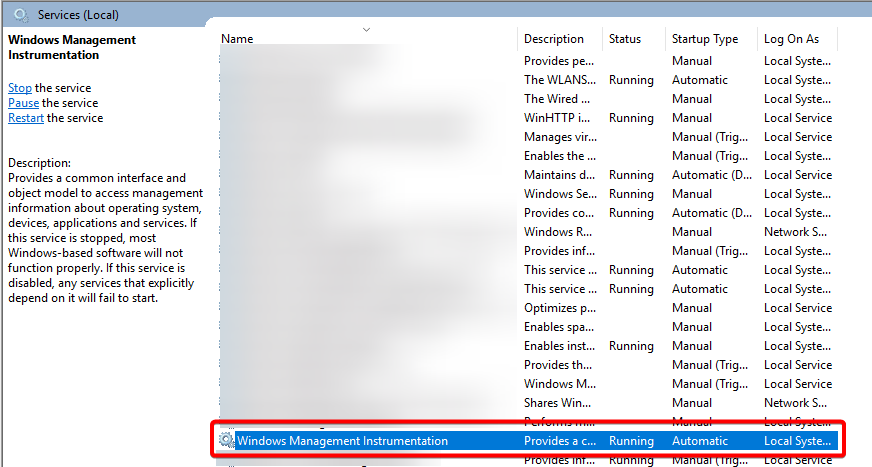Select the 'Optimizes p...' description cell
872x467 pixels.
tap(559, 308)
